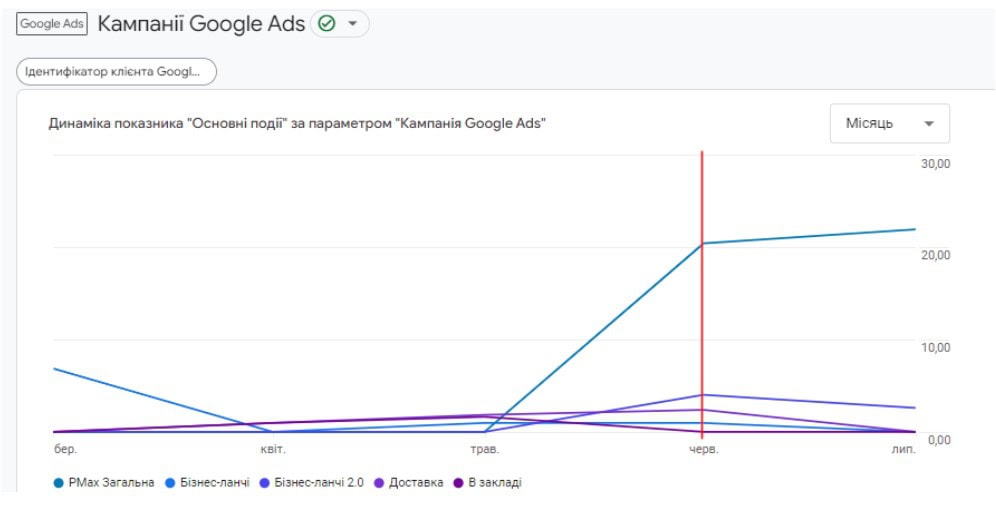Viewport: 996px width, 505px height.
Task: Click the лип. endpoint of the PMax line
Action: point(915,229)
